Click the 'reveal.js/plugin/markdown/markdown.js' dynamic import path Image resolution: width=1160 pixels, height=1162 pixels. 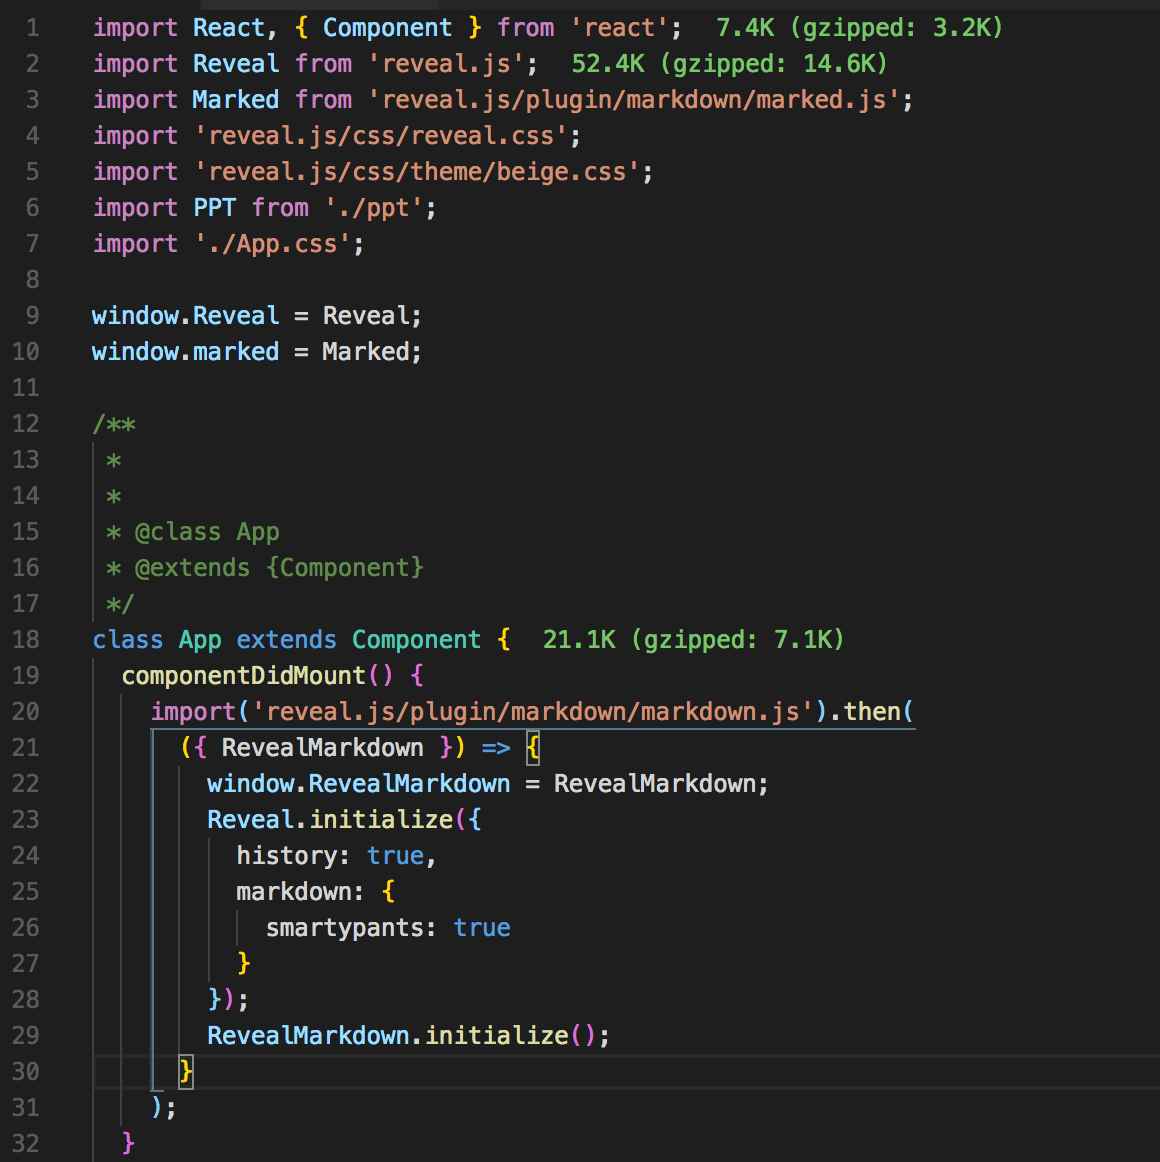(533, 711)
